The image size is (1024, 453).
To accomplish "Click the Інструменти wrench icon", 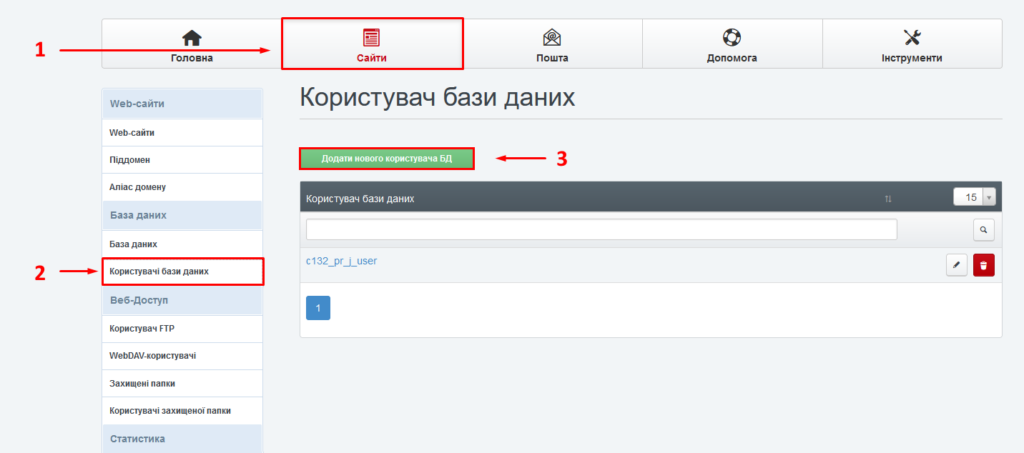I will (x=912, y=38).
